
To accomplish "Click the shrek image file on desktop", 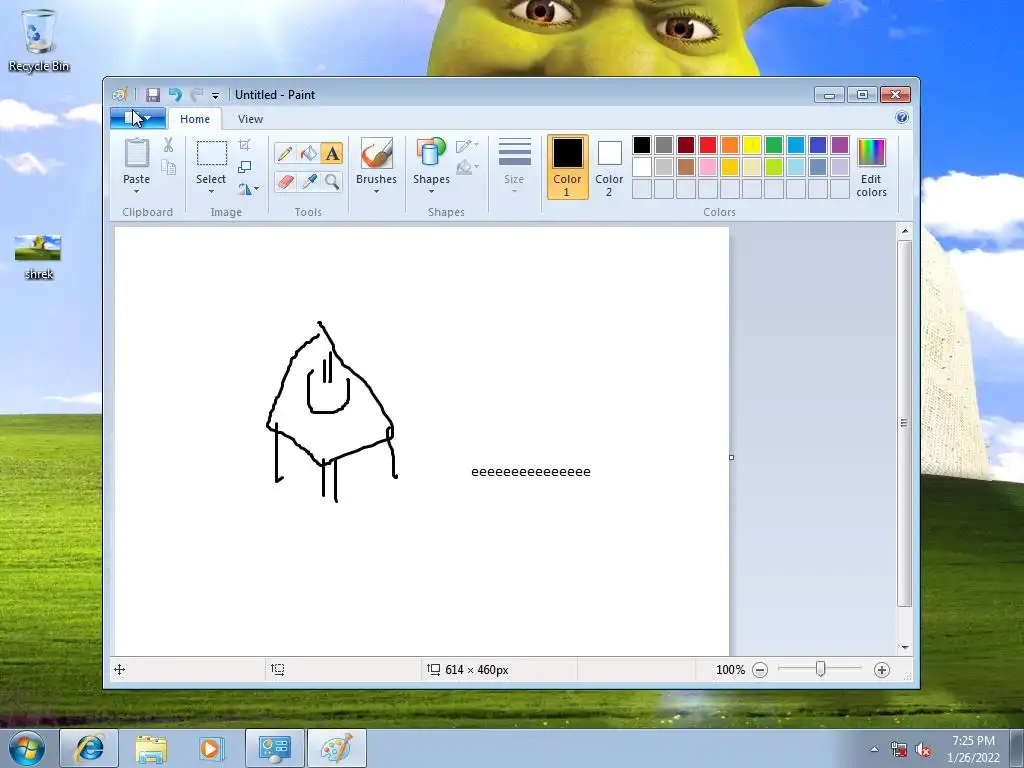I will pyautogui.click(x=38, y=257).
